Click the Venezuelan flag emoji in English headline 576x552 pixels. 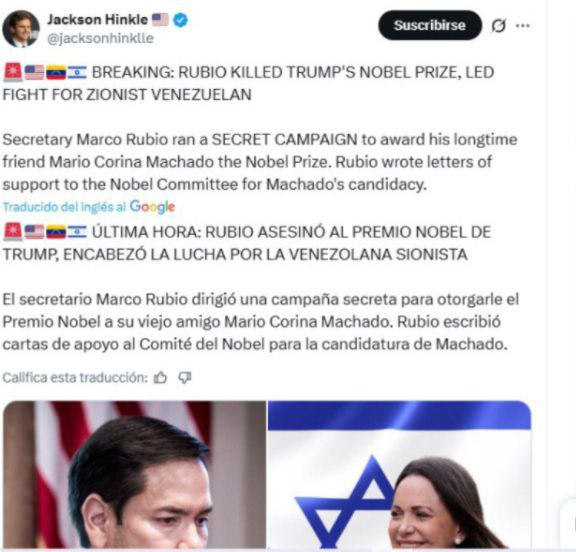tap(56, 72)
